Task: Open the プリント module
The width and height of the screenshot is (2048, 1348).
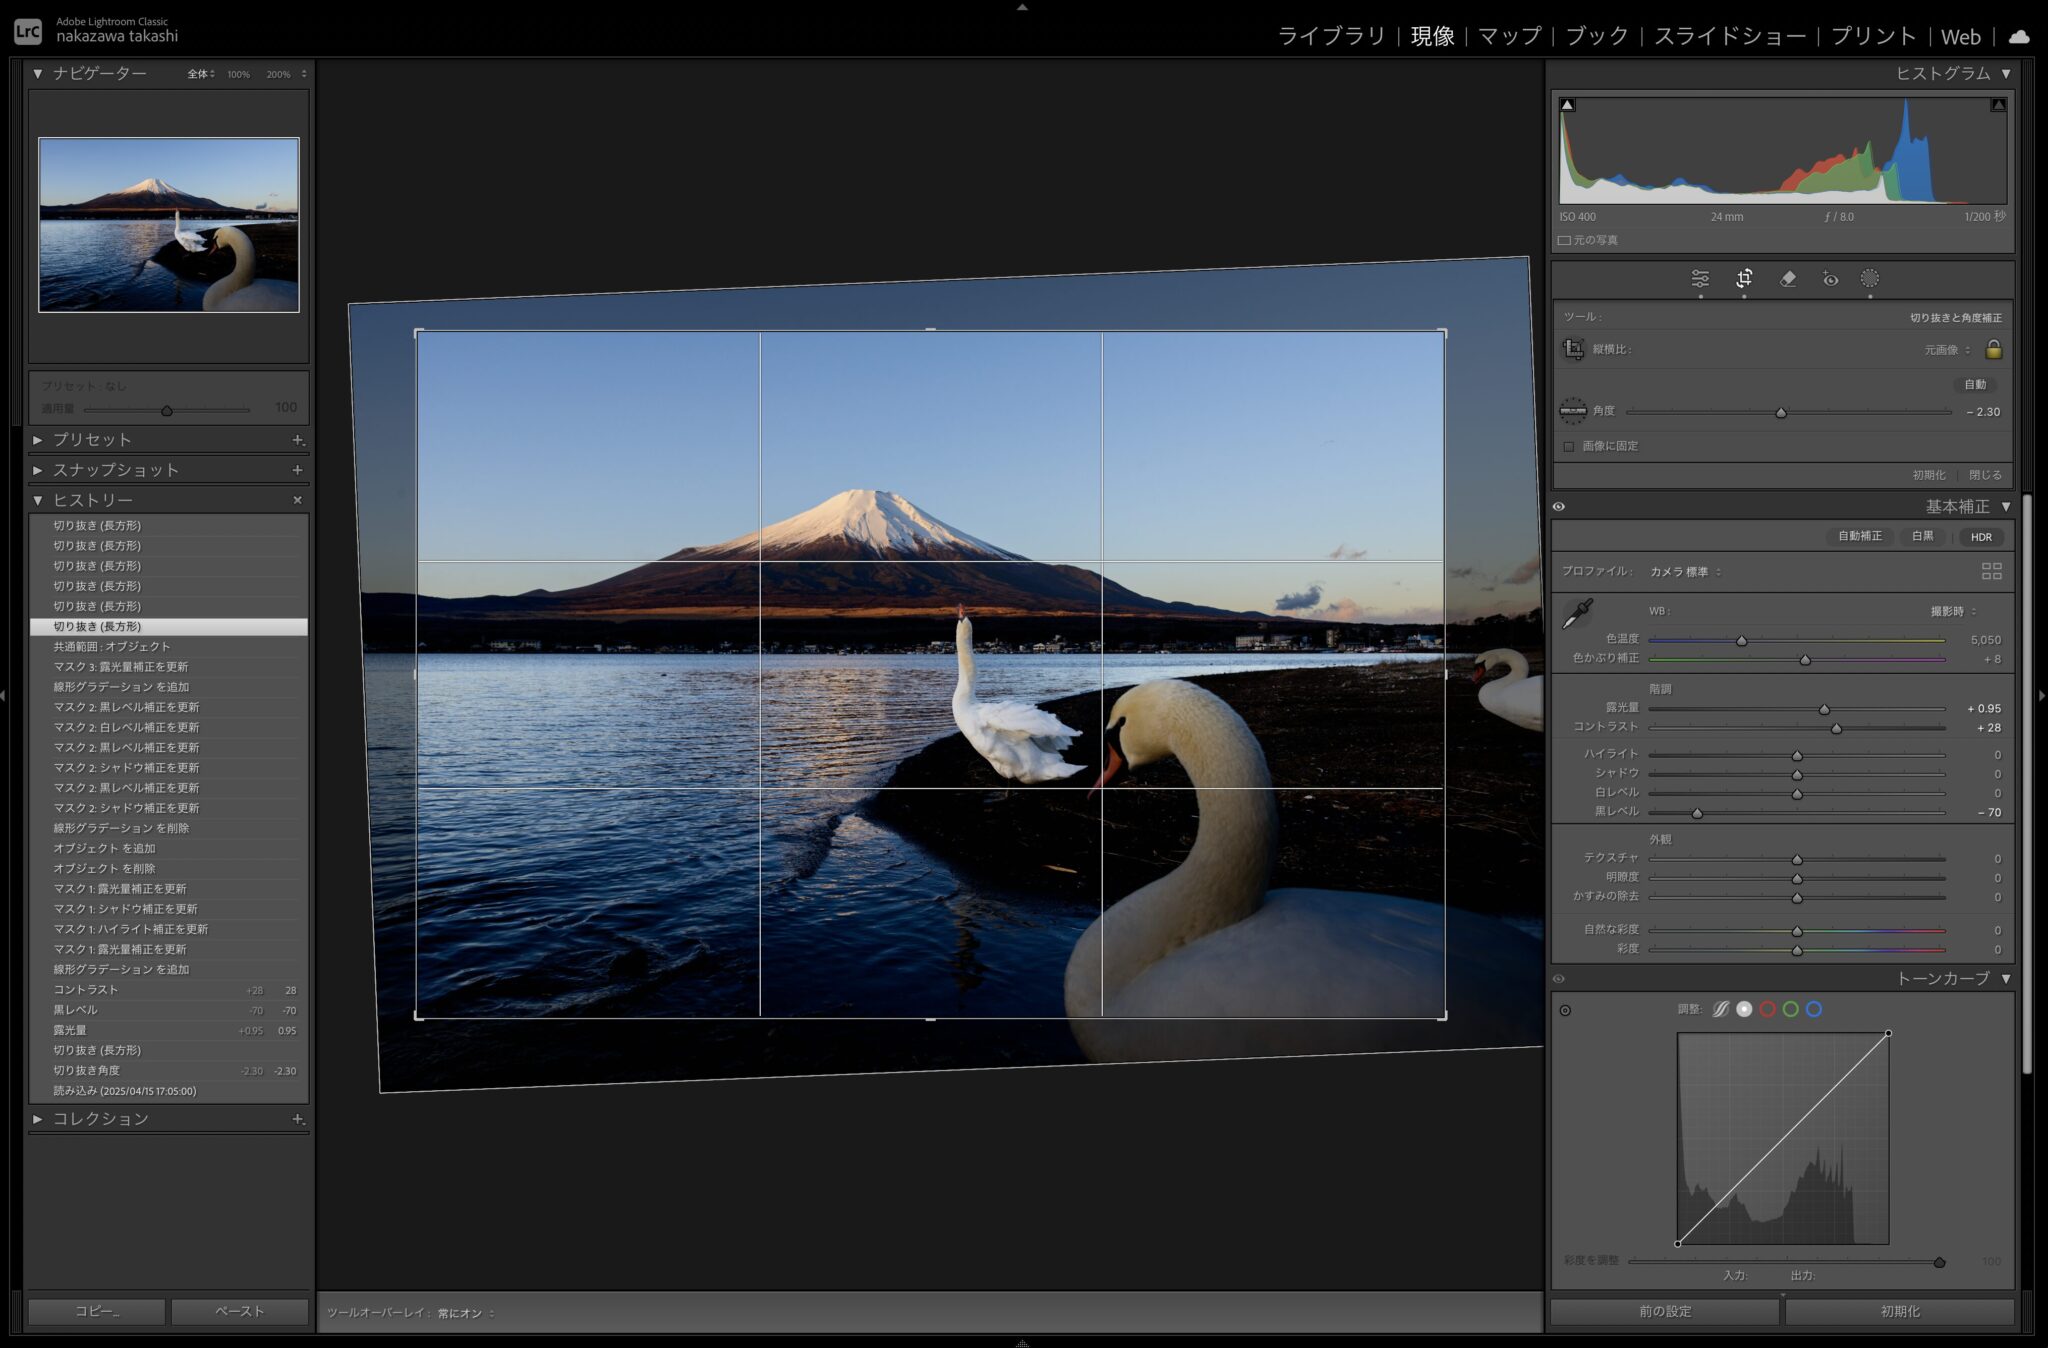Action: [1872, 36]
